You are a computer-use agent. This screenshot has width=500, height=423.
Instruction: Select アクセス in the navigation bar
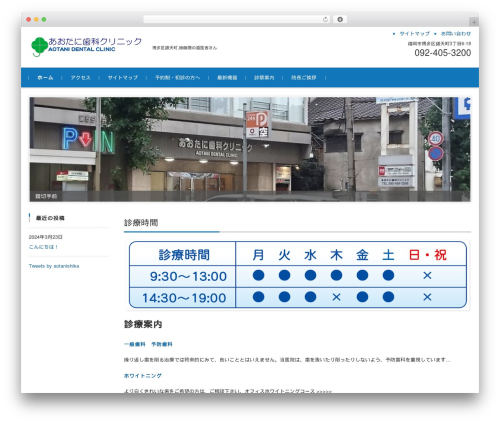(80, 78)
